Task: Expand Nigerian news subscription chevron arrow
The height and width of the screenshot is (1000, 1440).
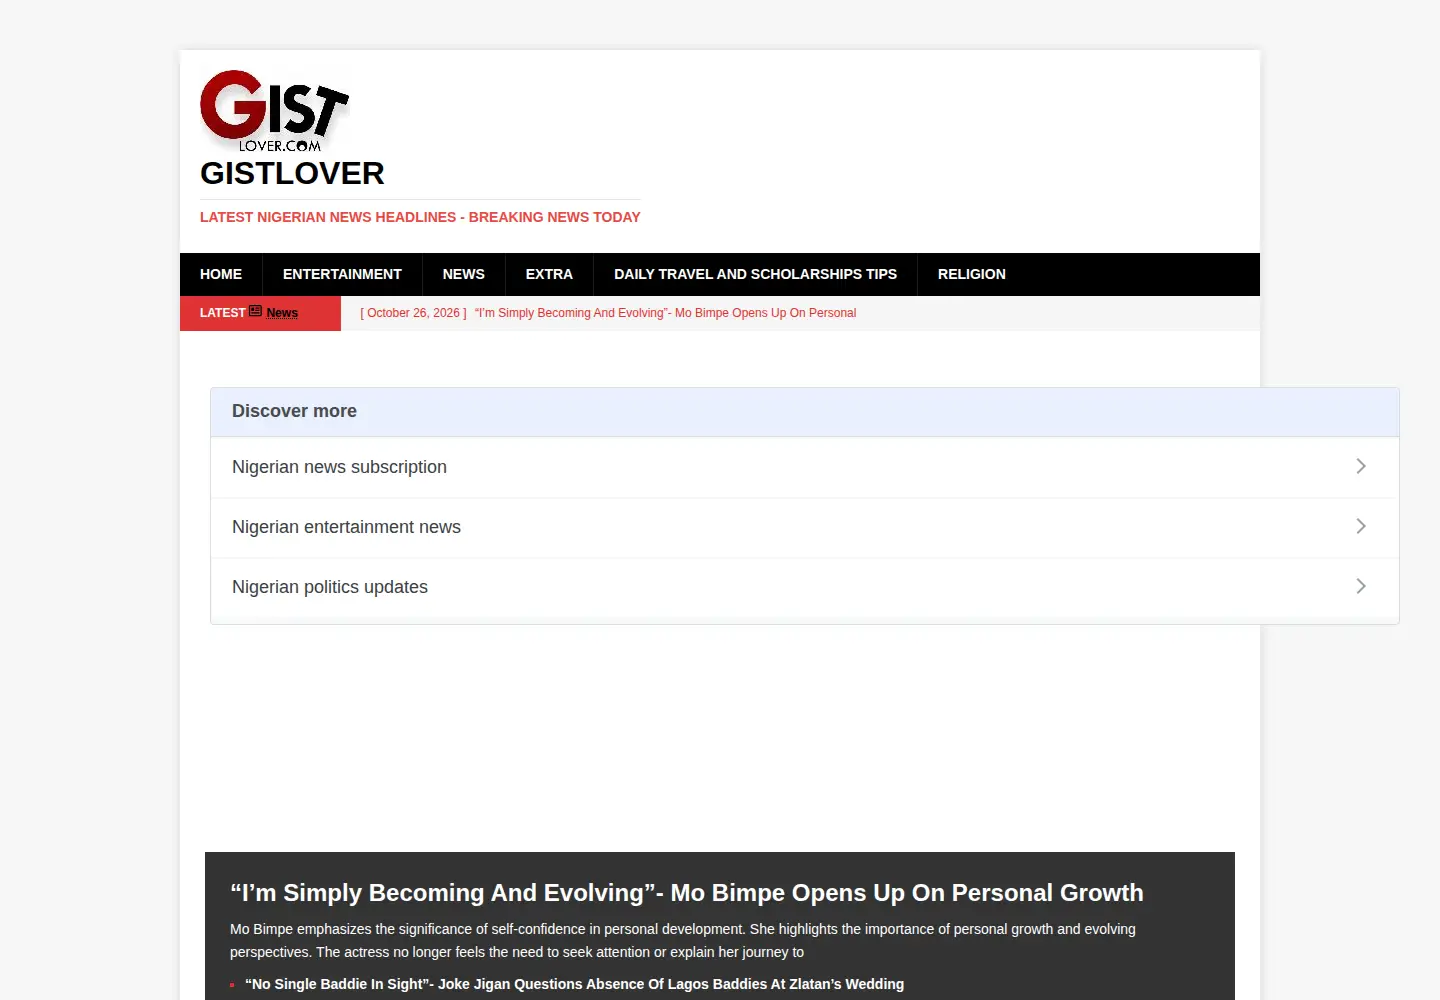Action: pyautogui.click(x=1361, y=466)
